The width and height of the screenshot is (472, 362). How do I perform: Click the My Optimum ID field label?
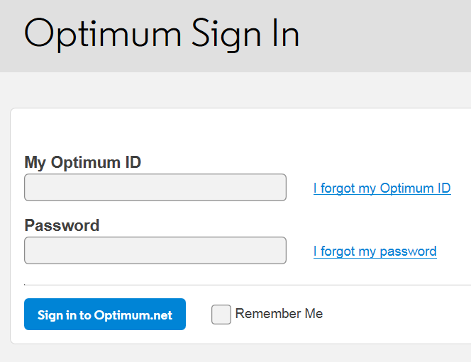point(83,163)
